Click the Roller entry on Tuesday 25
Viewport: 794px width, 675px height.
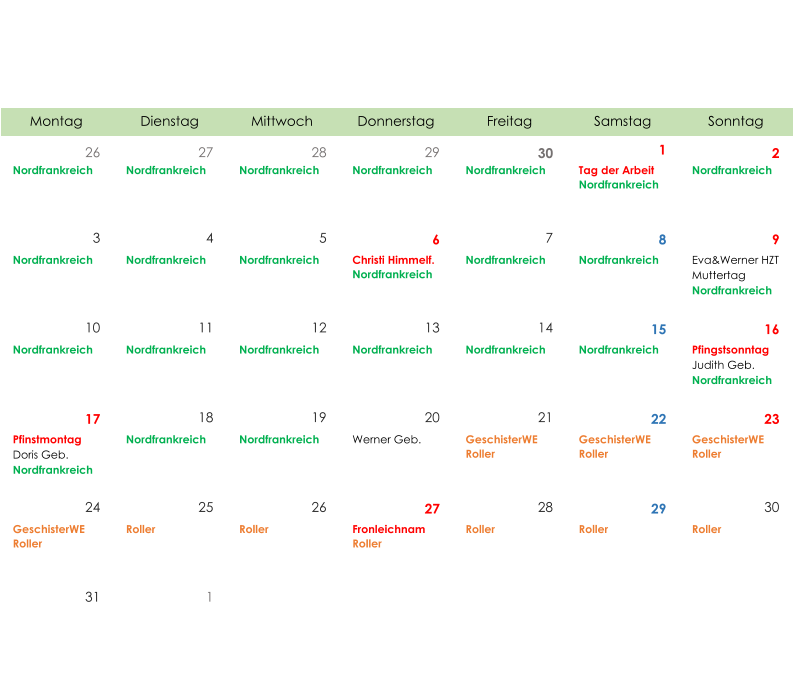(141, 529)
